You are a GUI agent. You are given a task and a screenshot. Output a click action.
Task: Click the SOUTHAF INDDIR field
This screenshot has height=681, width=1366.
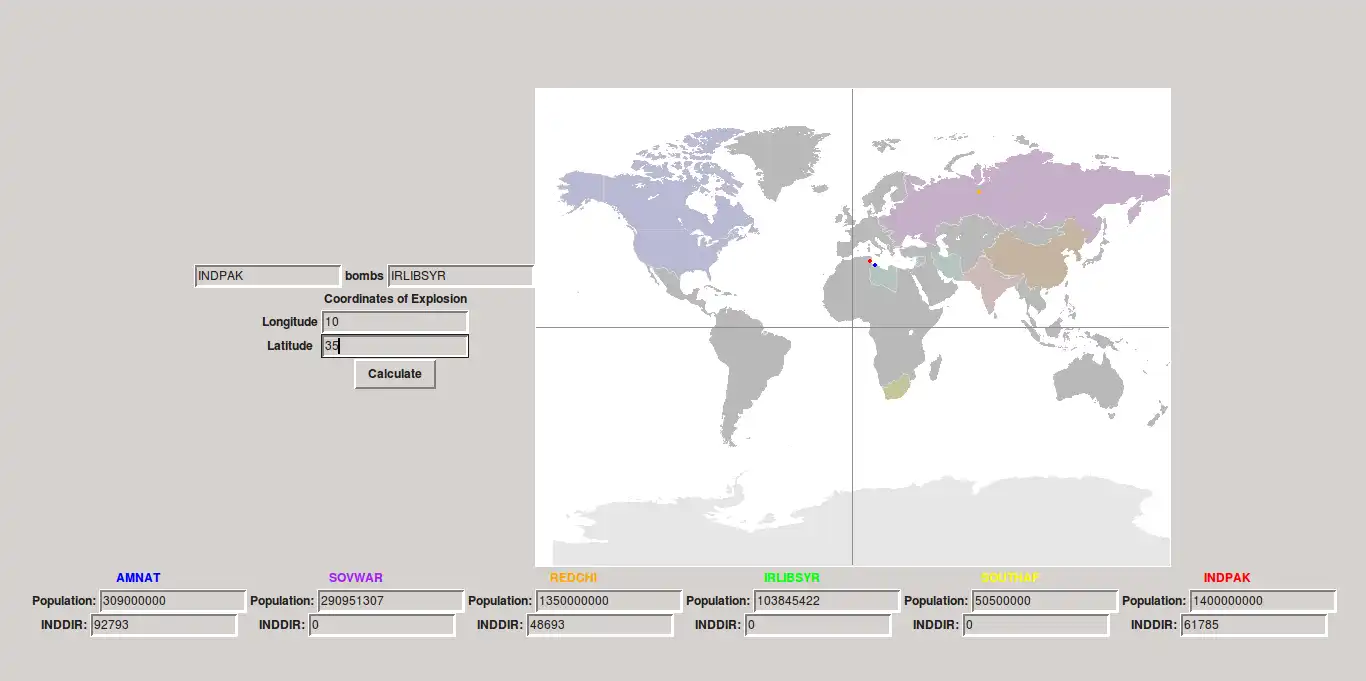pyautogui.click(x=1036, y=625)
